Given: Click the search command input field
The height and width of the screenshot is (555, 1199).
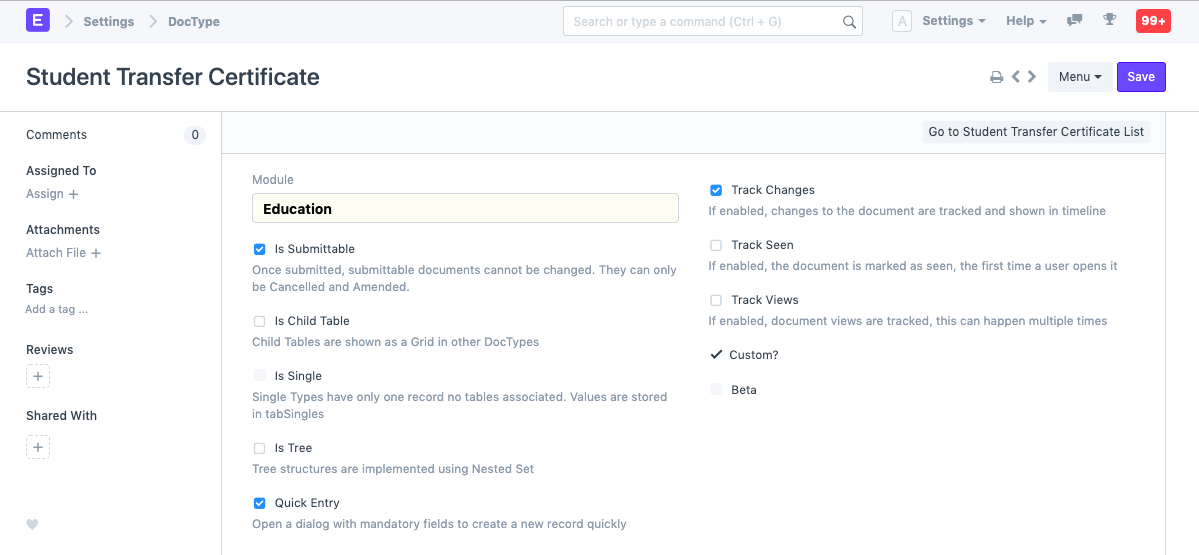Looking at the screenshot, I should pyautogui.click(x=713, y=21).
